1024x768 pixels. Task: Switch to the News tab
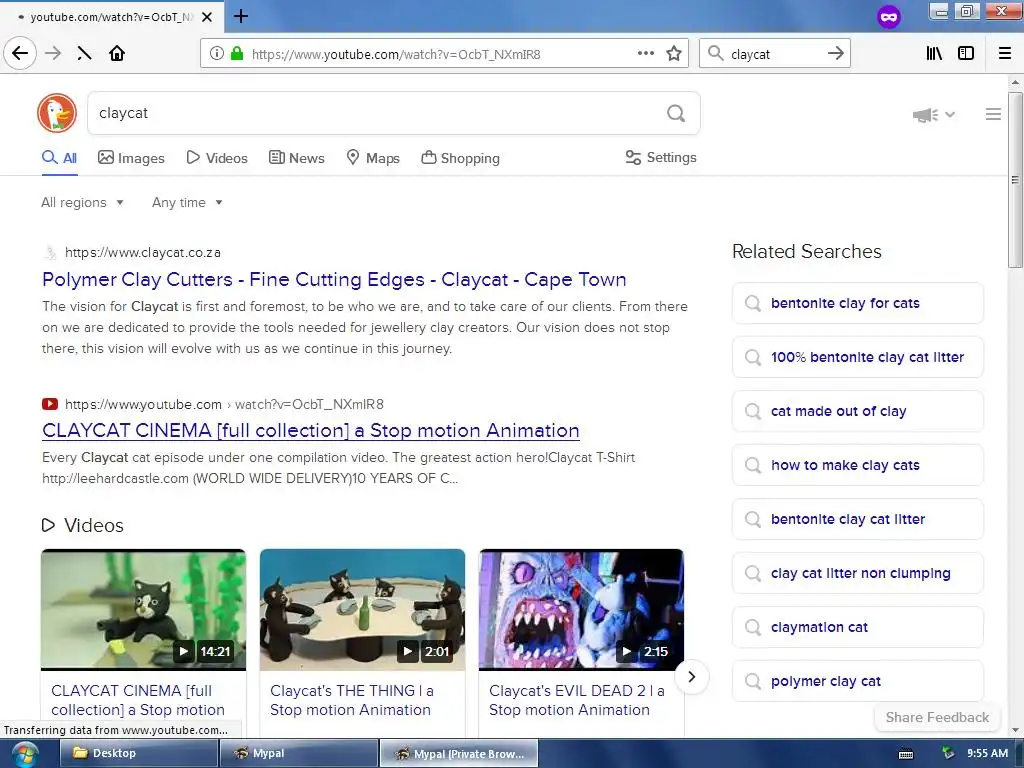click(296, 158)
